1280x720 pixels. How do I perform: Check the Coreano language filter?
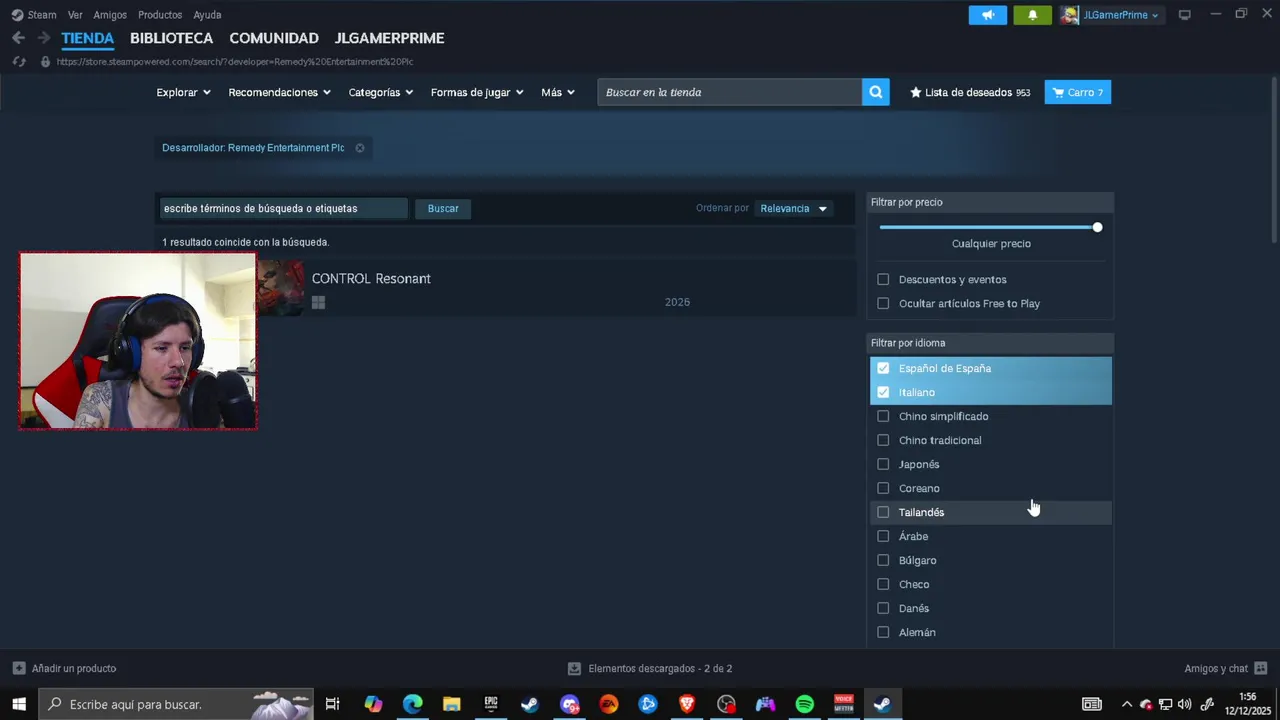click(x=883, y=488)
